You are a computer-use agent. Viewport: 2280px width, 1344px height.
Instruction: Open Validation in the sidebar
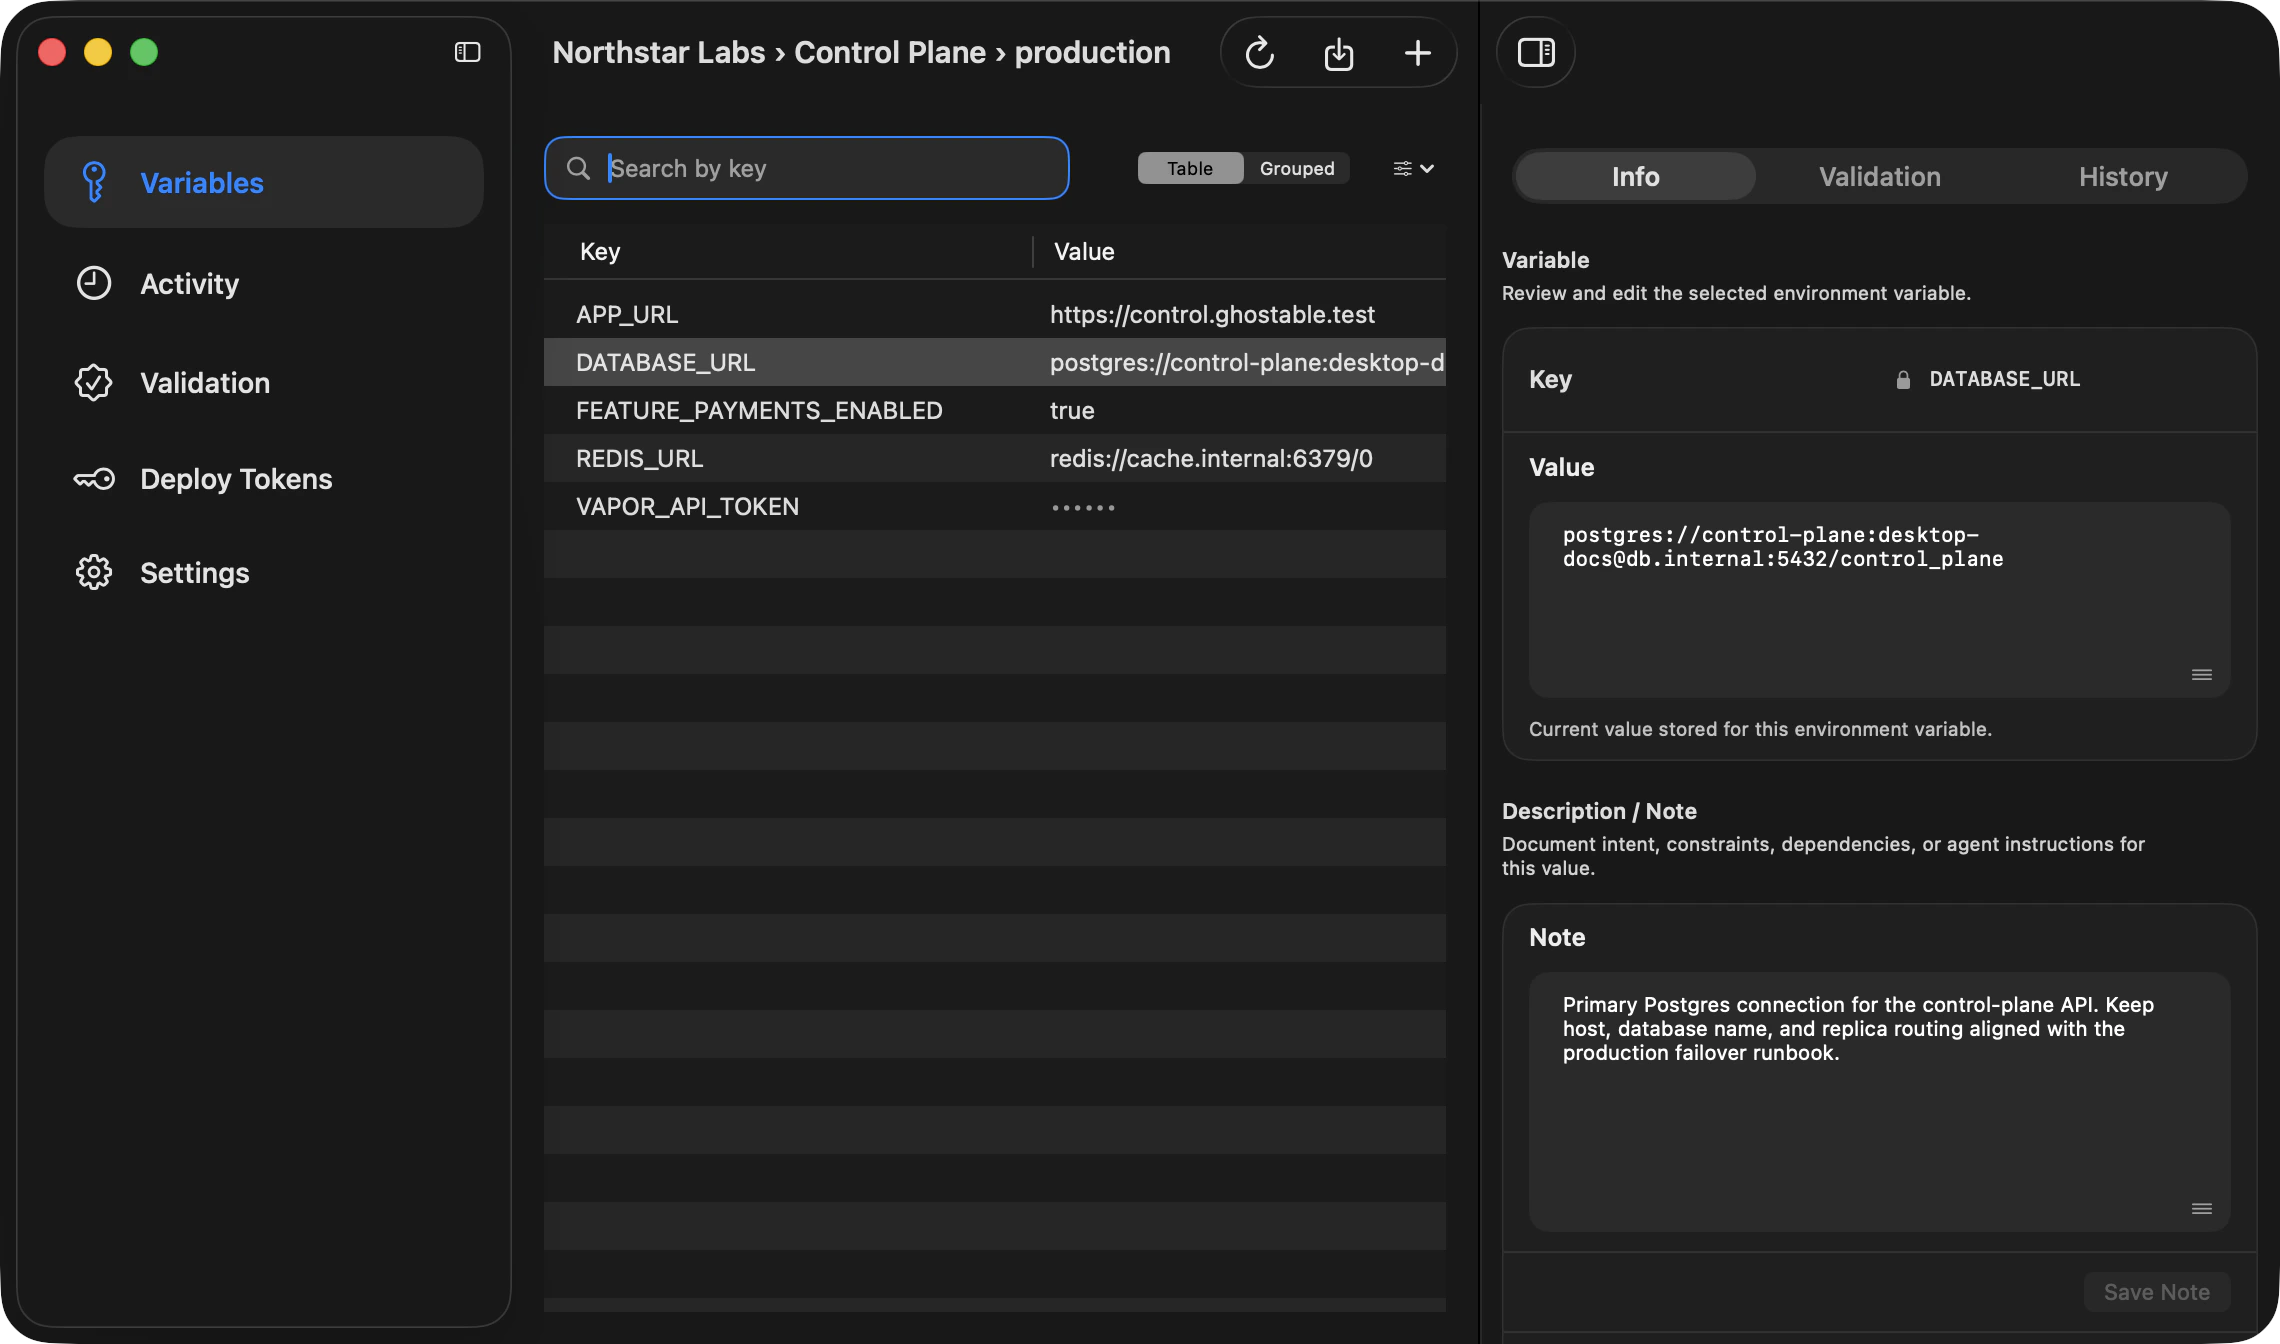tap(204, 383)
